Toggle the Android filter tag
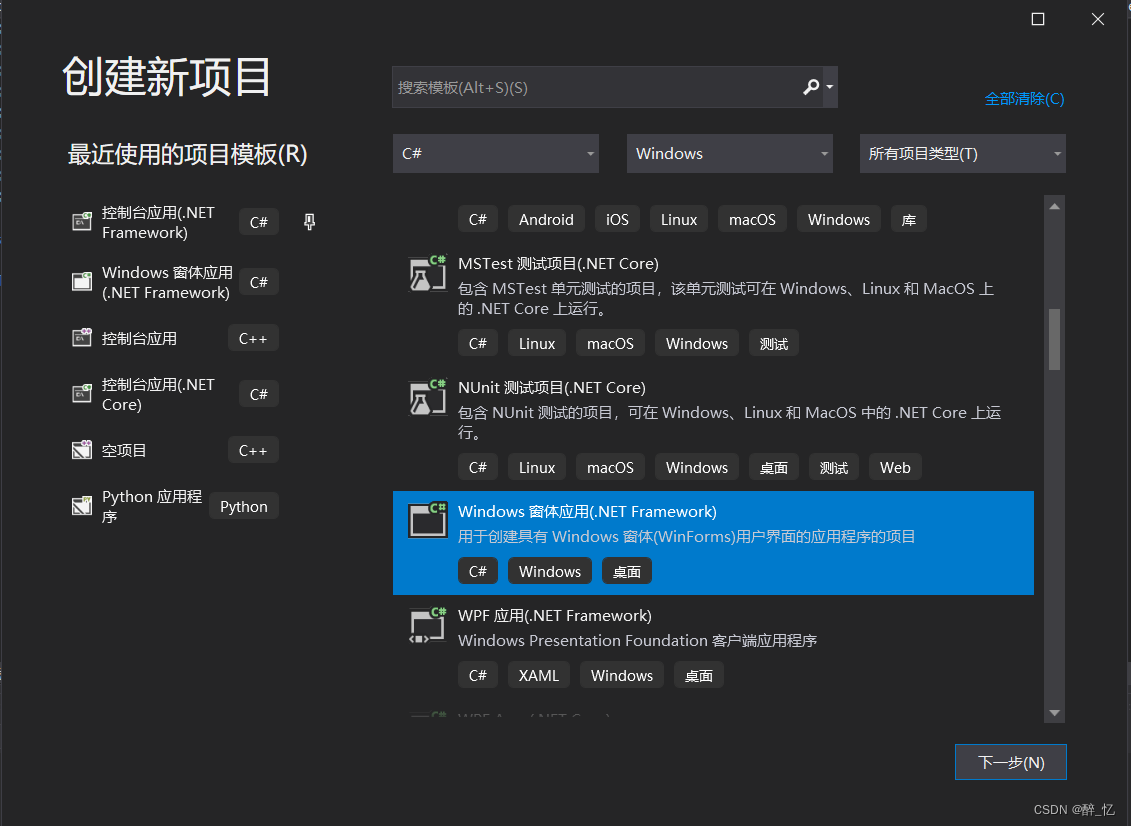Image resolution: width=1131 pixels, height=826 pixels. pyautogui.click(x=546, y=218)
